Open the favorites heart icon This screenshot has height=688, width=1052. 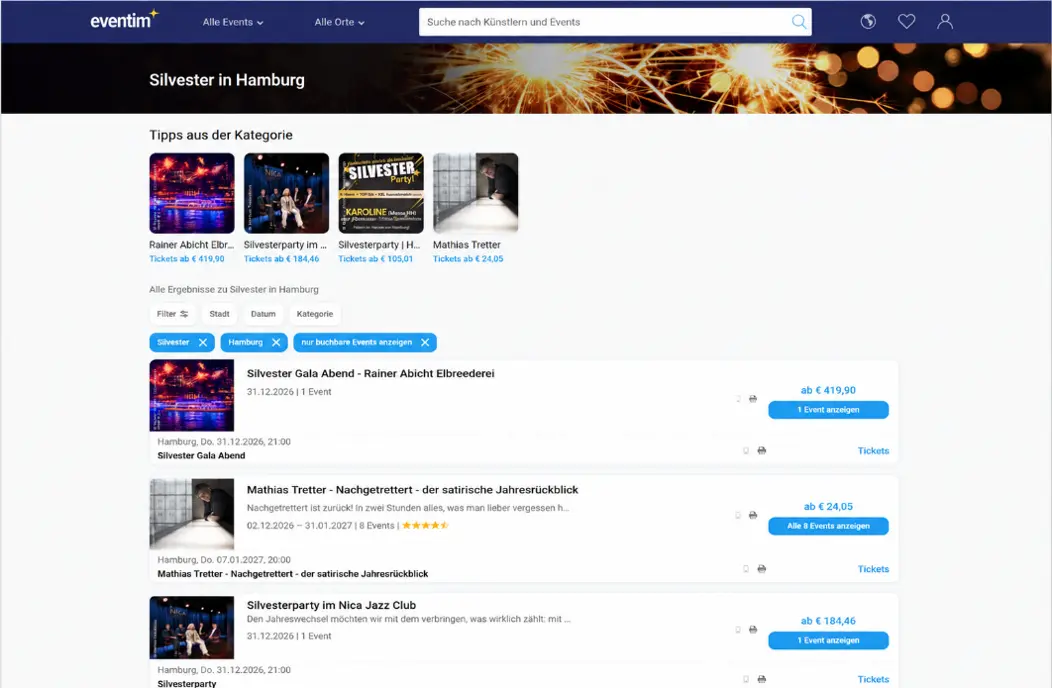click(906, 21)
